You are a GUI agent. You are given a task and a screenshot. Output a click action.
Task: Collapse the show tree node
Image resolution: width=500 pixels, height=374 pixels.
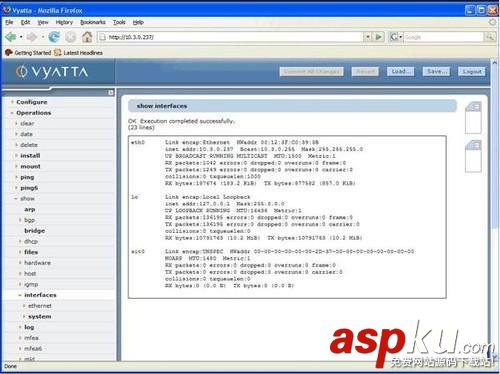click(x=16, y=199)
